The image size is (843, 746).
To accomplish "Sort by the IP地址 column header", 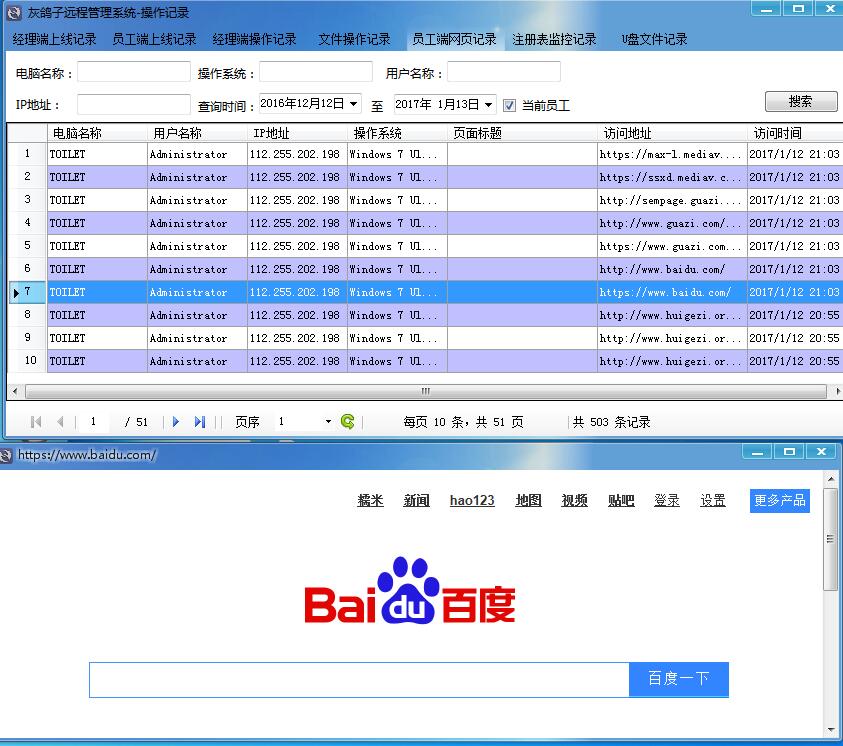I will [297, 133].
